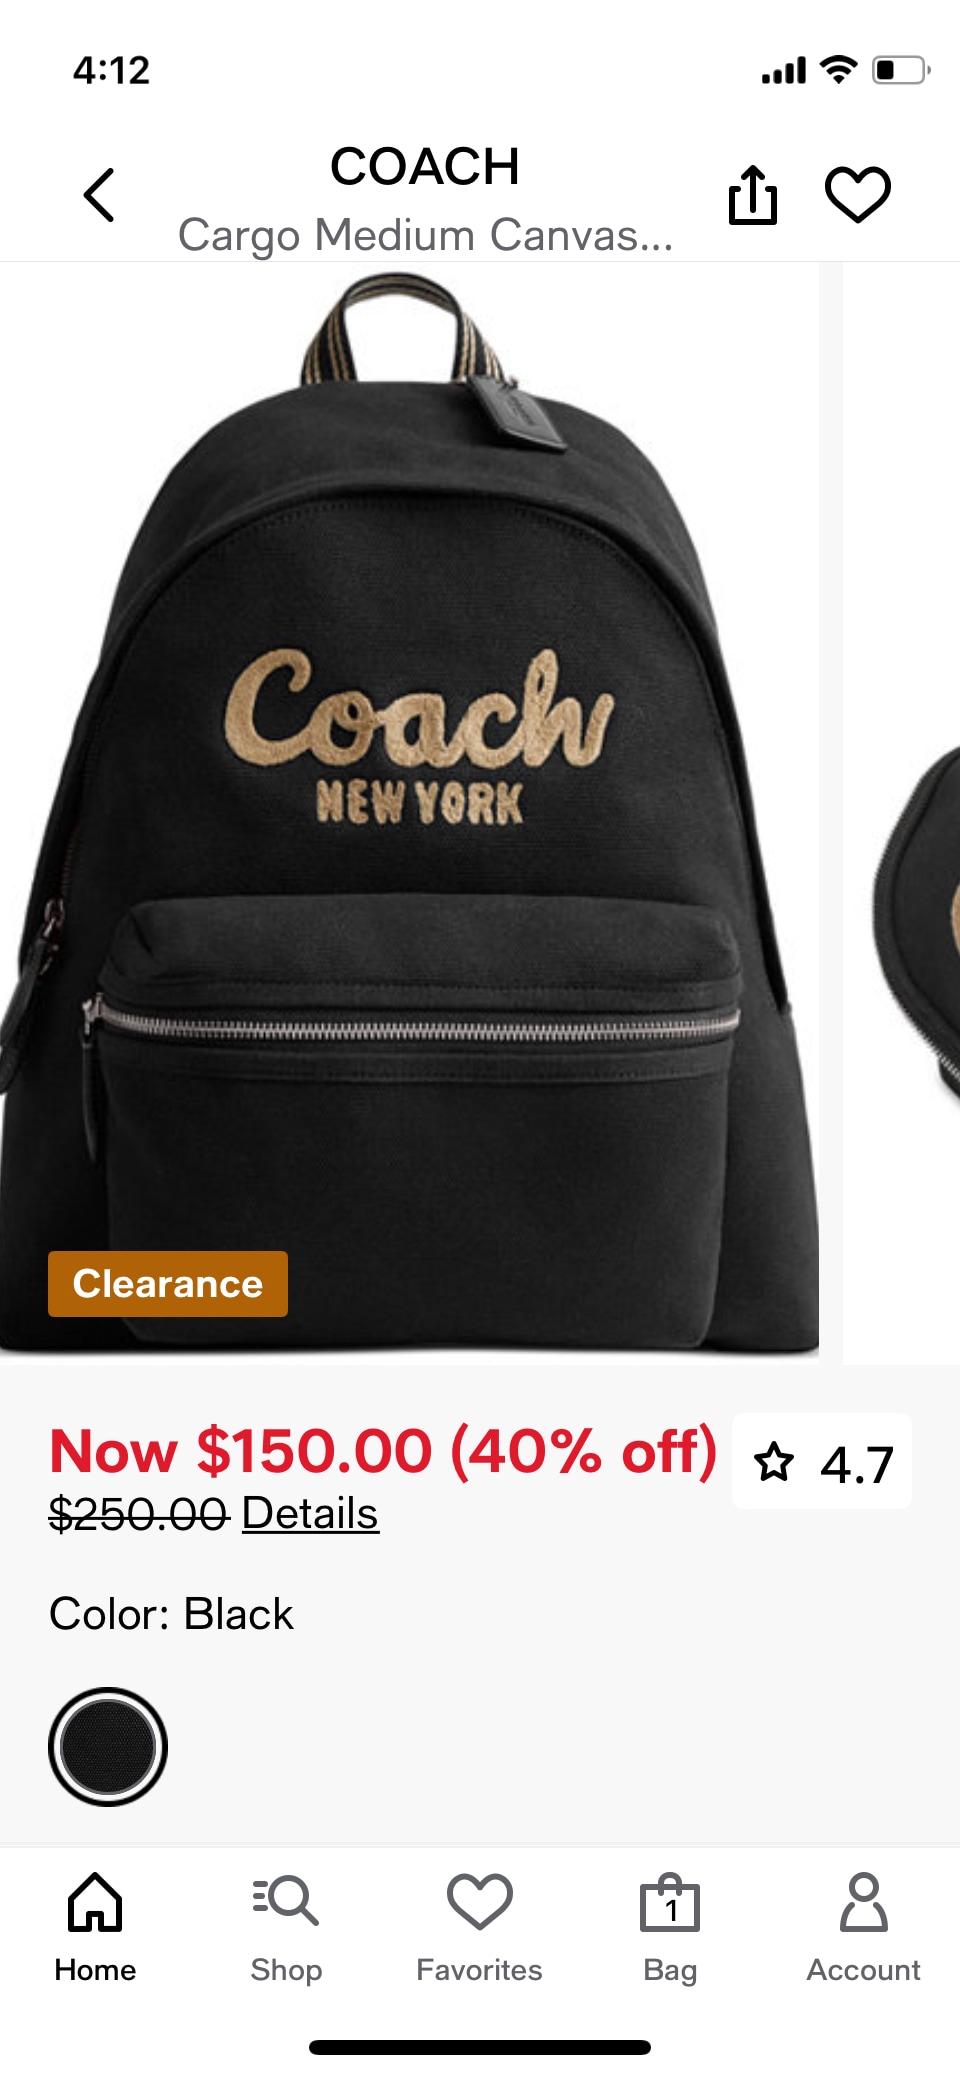Tap the battery status icon
960x2079 pixels.
tap(901, 70)
